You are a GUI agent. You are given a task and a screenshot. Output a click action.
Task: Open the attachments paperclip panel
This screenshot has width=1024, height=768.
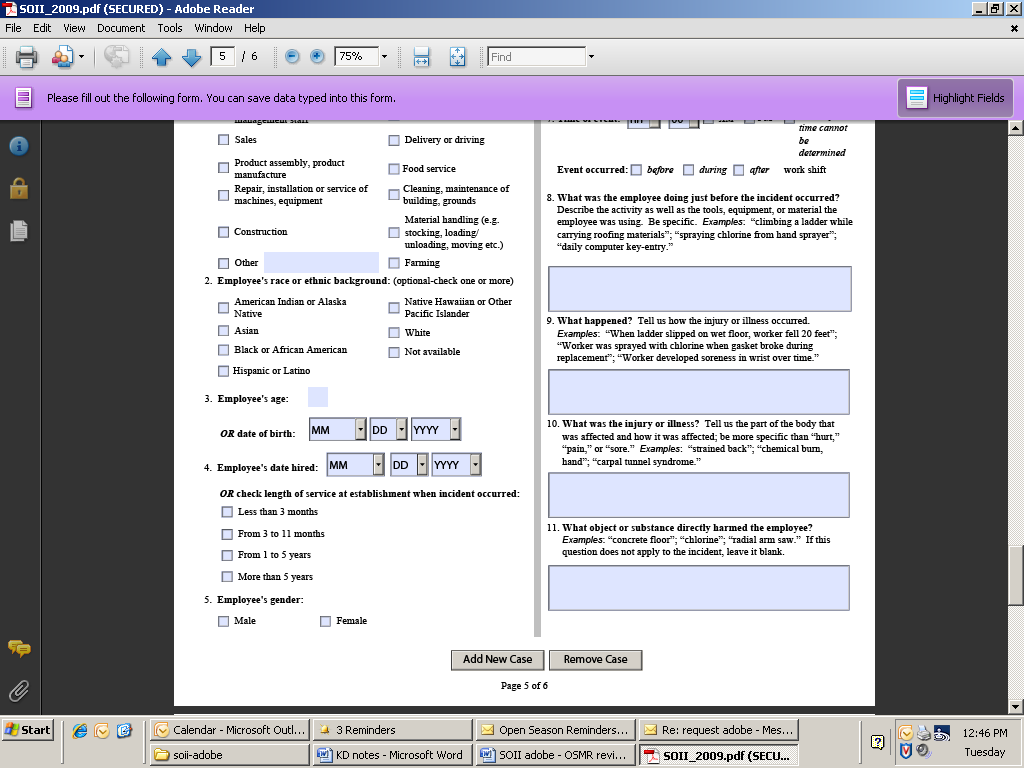coord(18,690)
